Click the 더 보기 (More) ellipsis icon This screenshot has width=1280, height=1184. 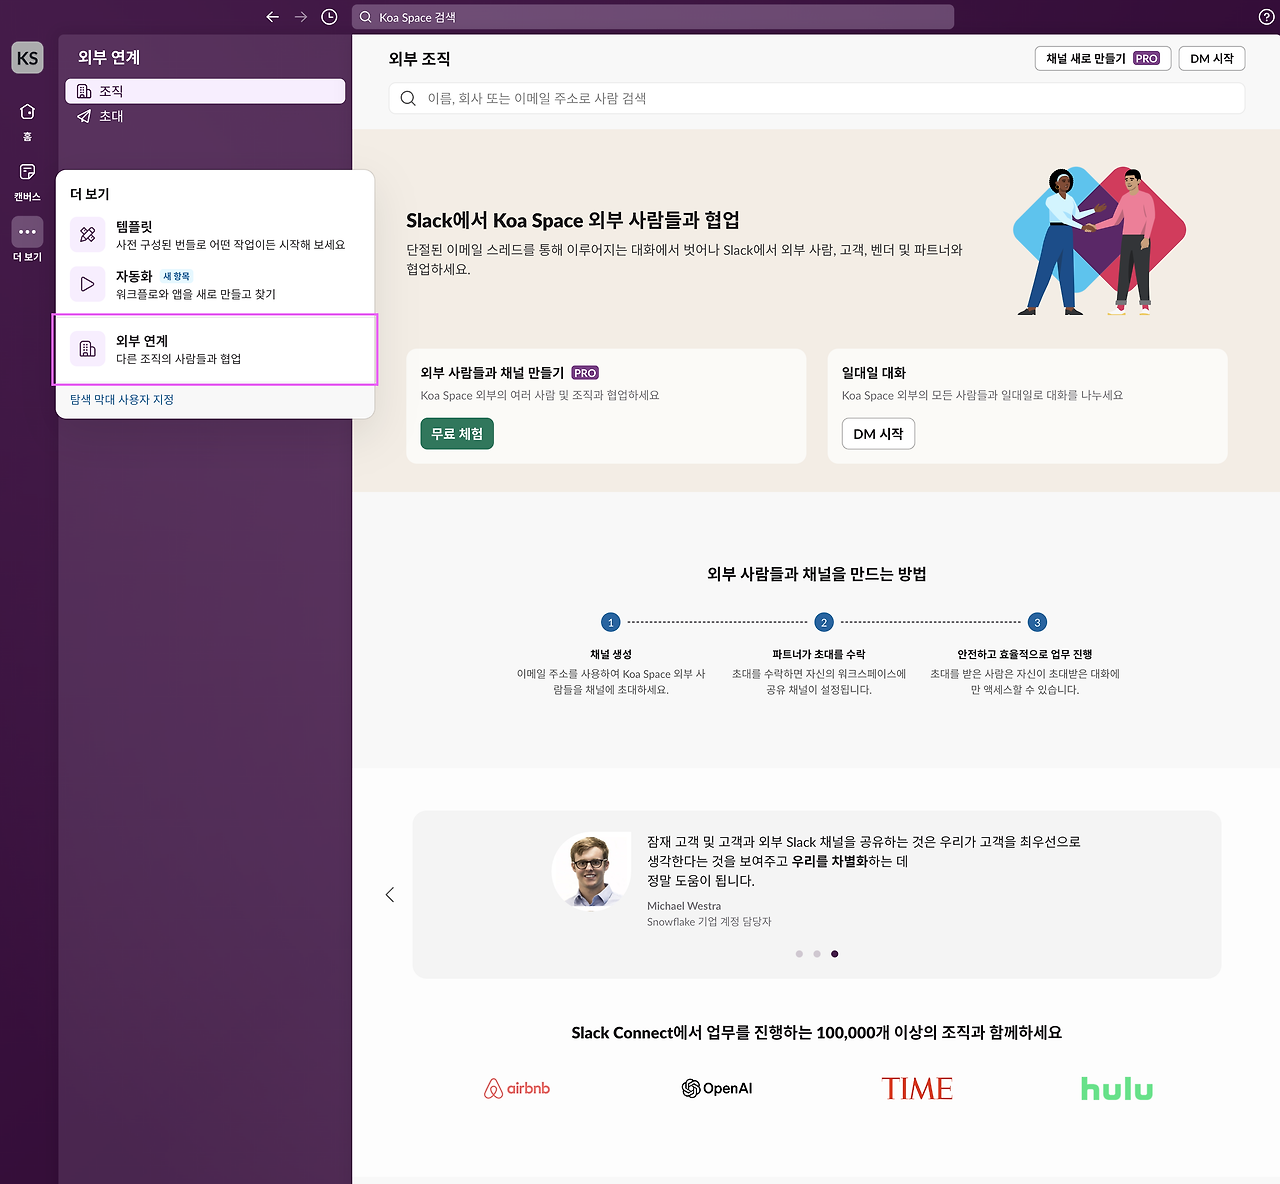[27, 232]
